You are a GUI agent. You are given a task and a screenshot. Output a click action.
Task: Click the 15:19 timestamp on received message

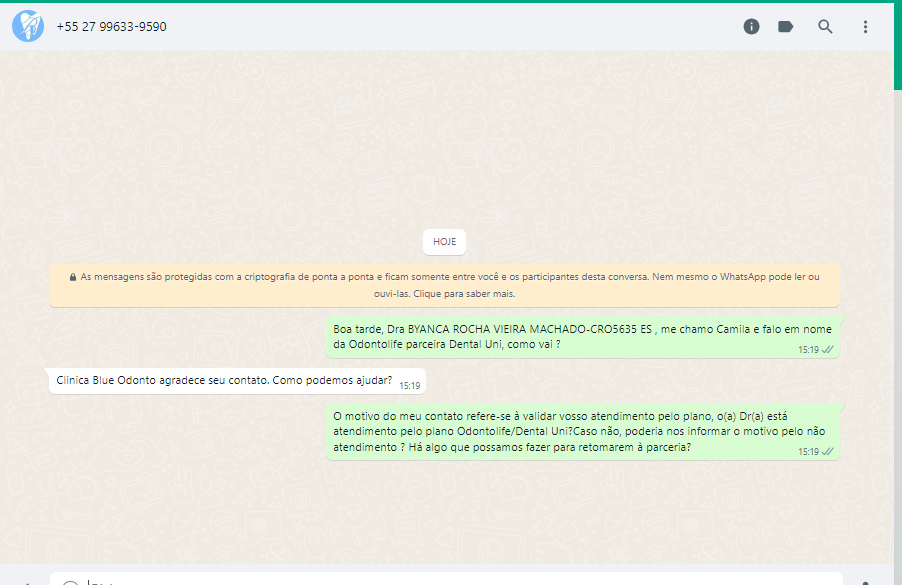[410, 385]
